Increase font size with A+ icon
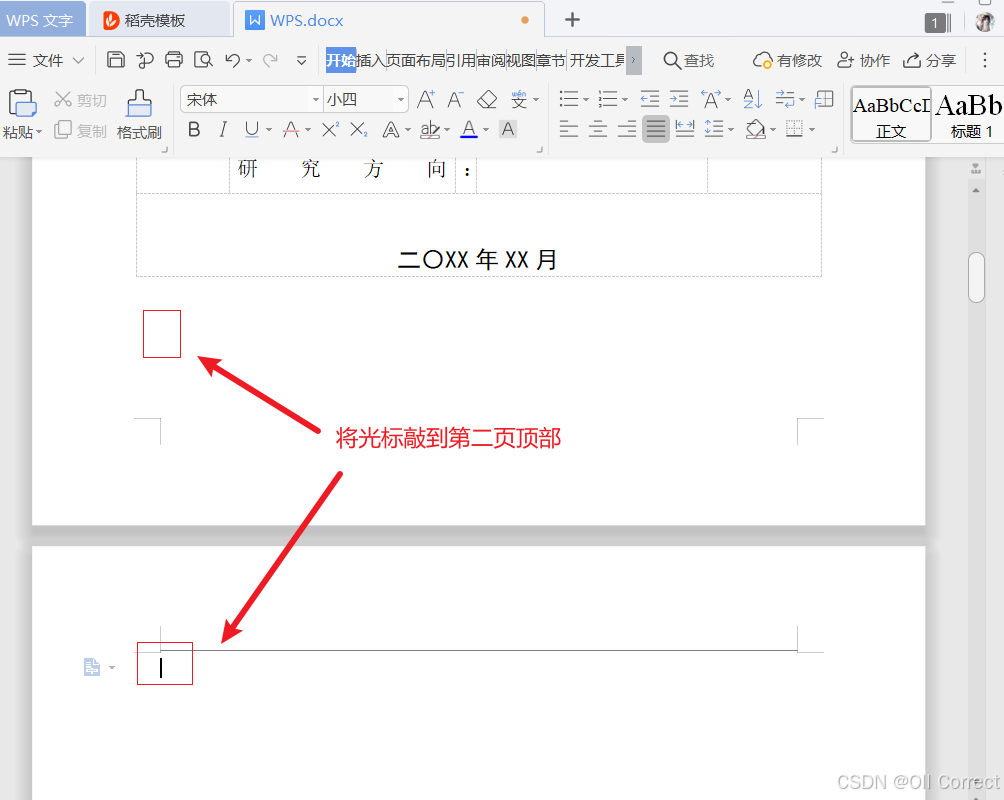The image size is (1004, 800). [x=426, y=99]
